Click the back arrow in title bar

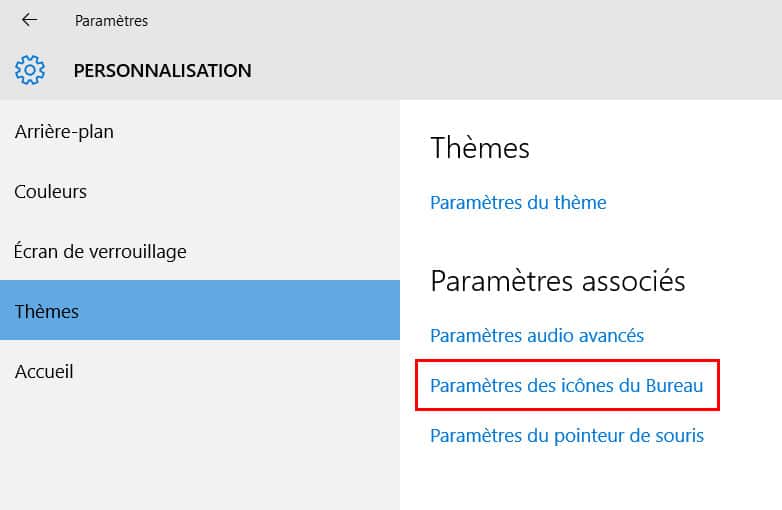pos(29,20)
